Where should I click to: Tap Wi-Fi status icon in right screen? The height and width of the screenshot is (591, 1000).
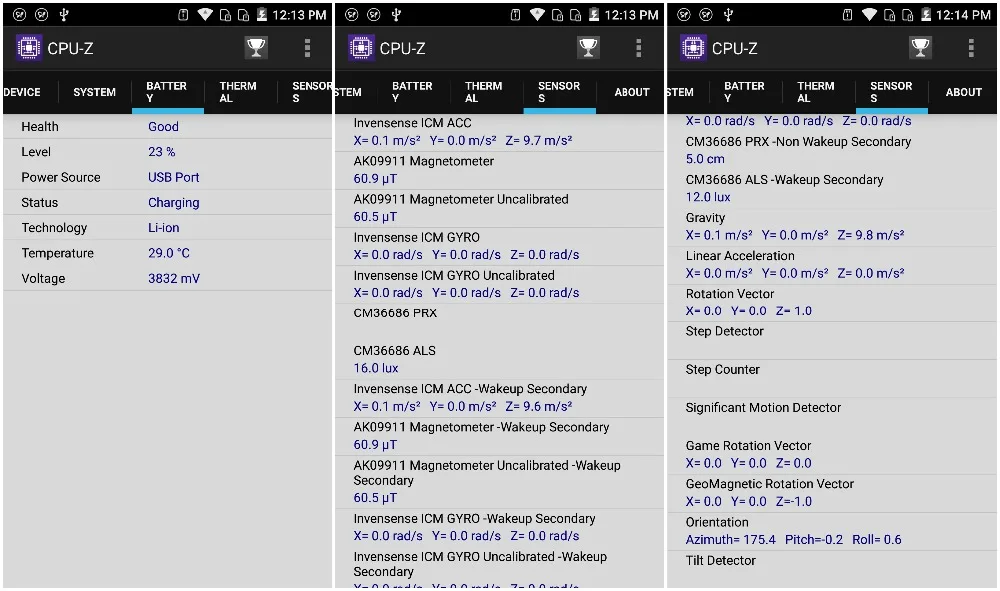(x=869, y=15)
